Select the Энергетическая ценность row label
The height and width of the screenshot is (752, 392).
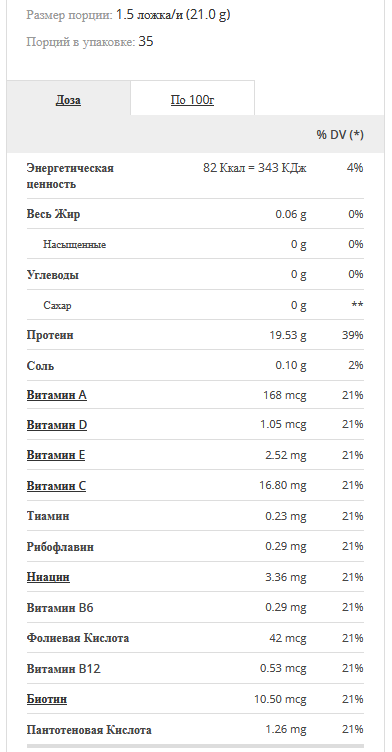point(70,176)
